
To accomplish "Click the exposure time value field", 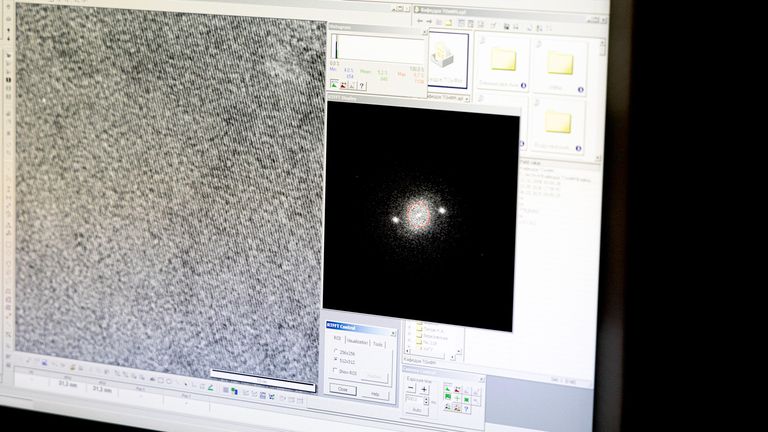I will pos(414,400).
